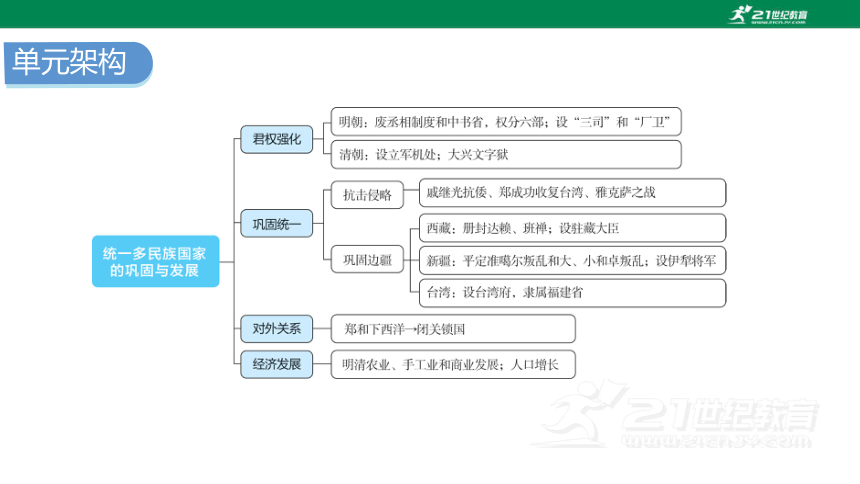
Task: Click the 新疆：平定准噶尔叛乱 text box
Action: tap(573, 260)
